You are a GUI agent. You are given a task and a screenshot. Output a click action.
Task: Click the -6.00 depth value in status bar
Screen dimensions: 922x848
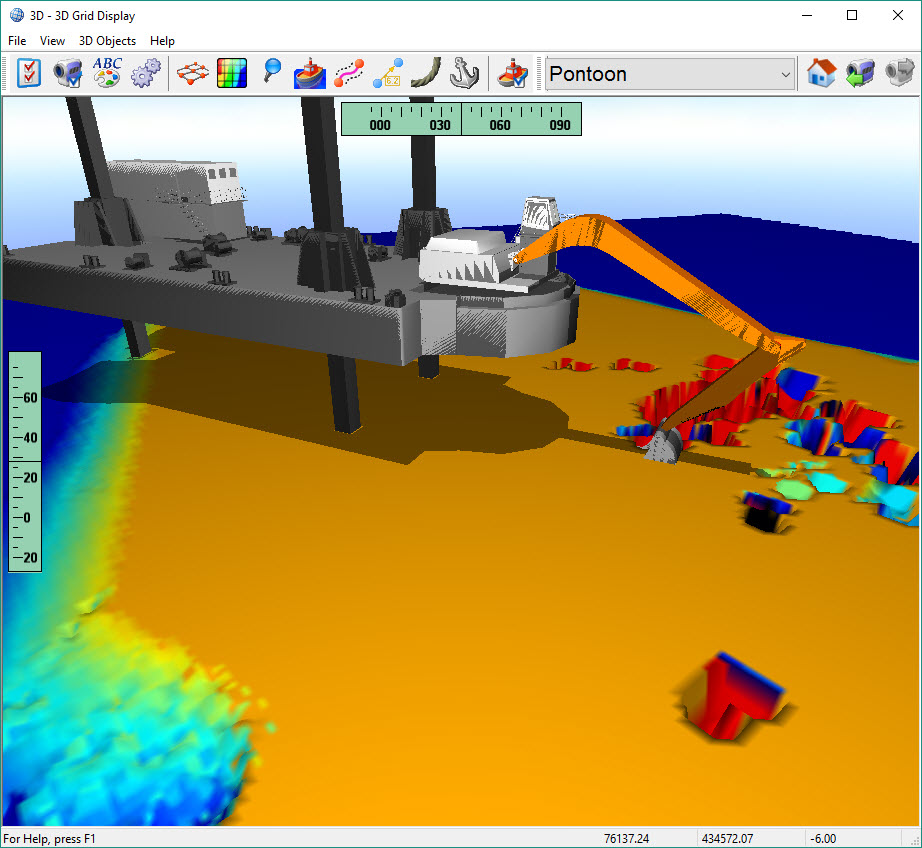tap(823, 839)
